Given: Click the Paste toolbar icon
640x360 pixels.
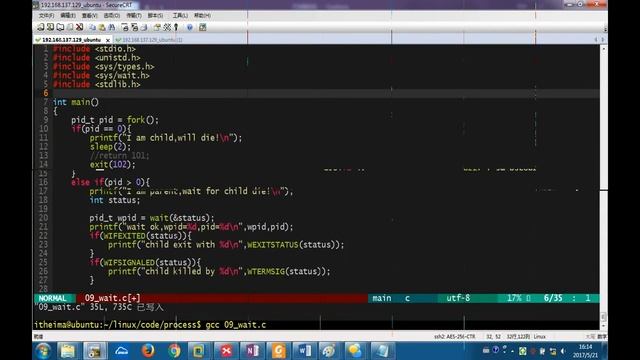Looking at the screenshot, I should 102,27.
